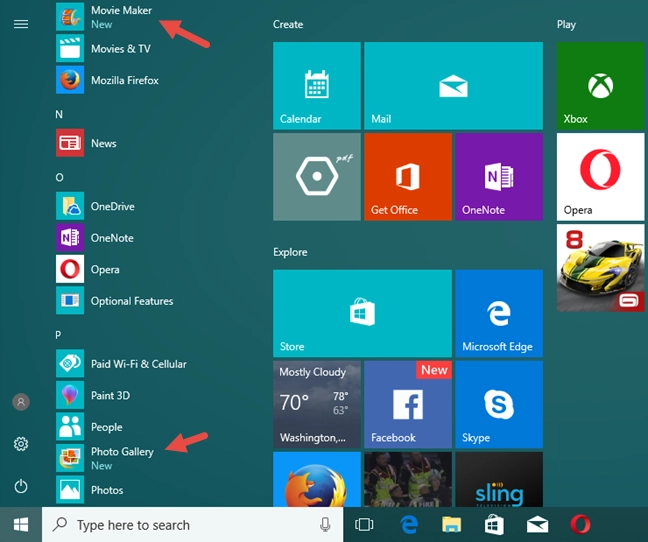Open the Facebook tile
648x542 pixels.
tap(408, 404)
